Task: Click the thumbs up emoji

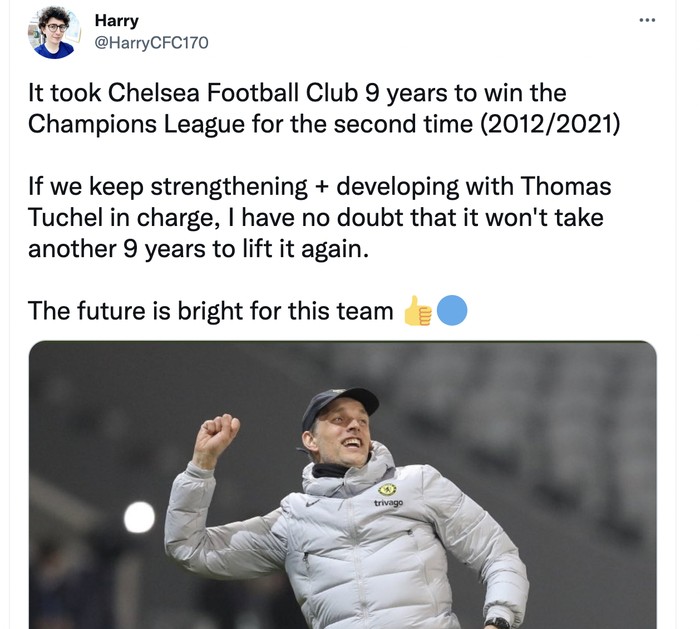Action: point(417,311)
